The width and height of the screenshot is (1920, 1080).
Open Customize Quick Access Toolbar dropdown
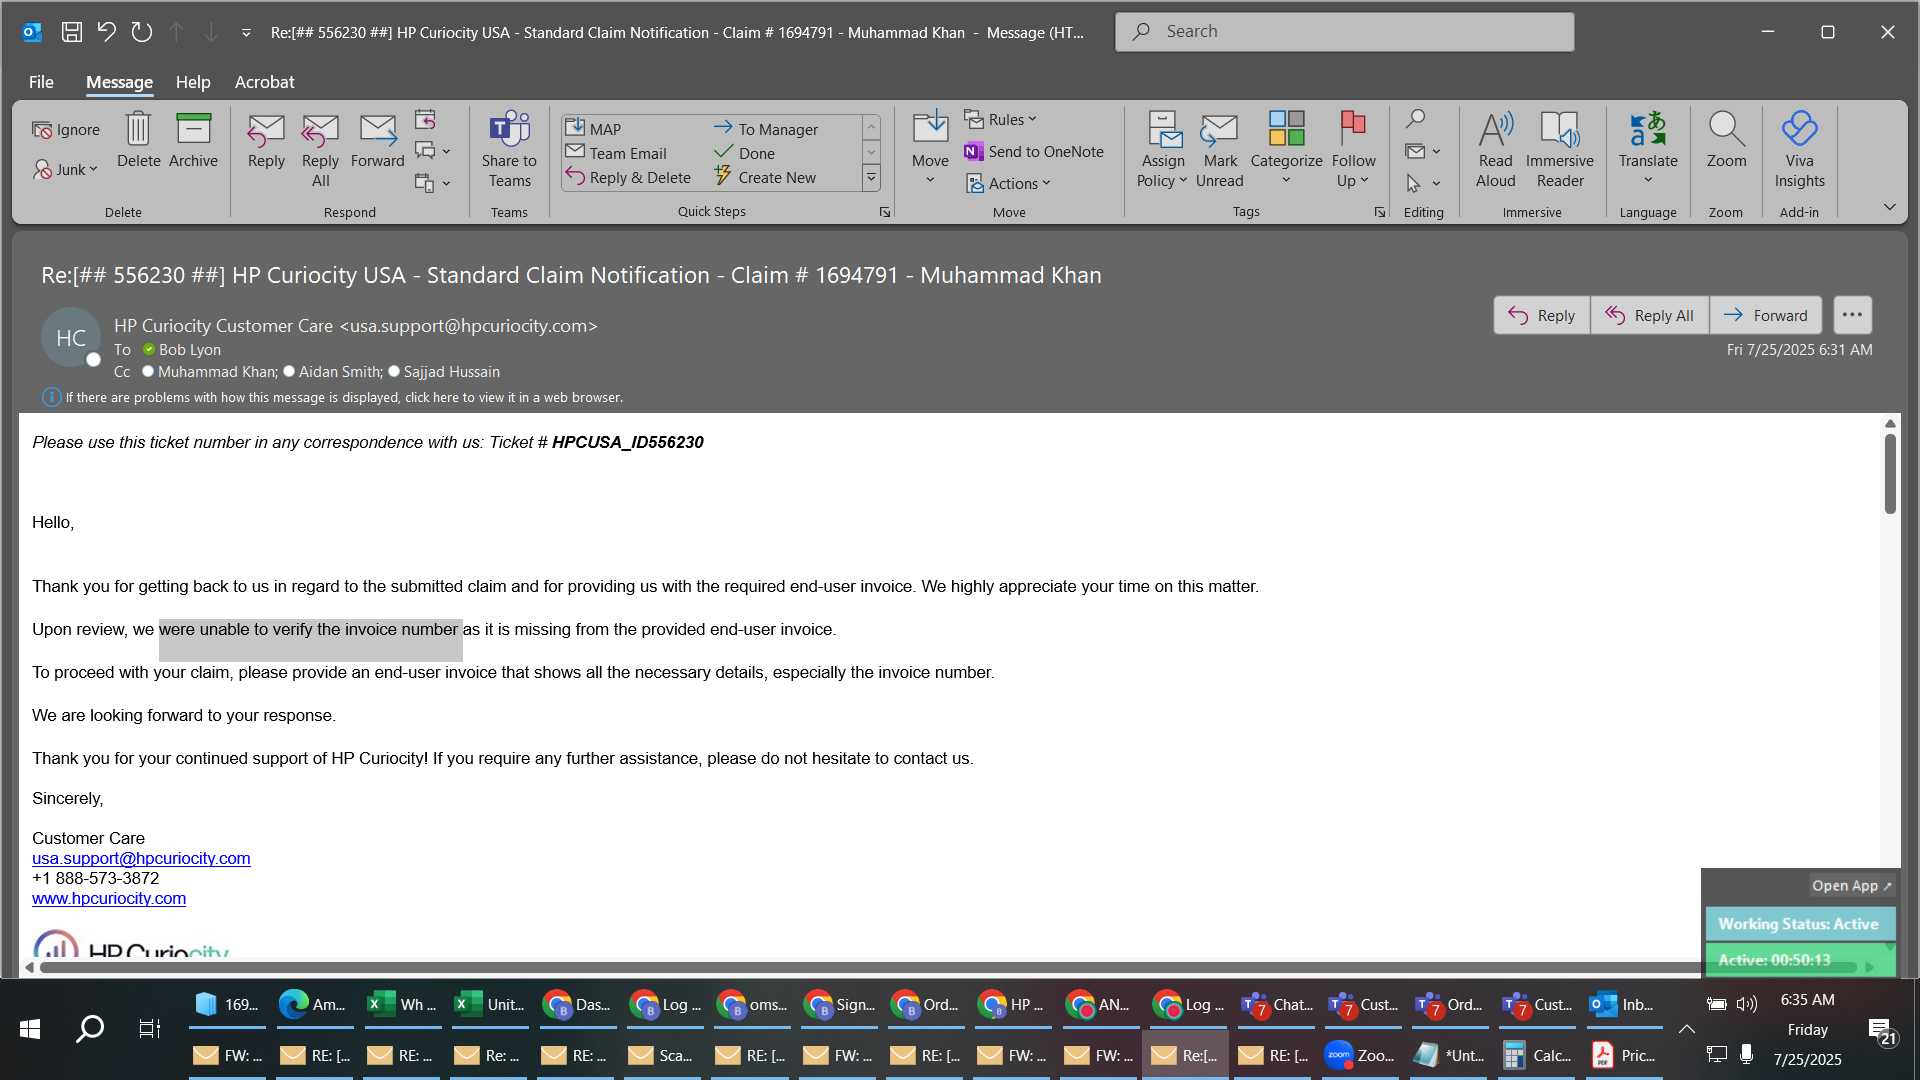(246, 33)
